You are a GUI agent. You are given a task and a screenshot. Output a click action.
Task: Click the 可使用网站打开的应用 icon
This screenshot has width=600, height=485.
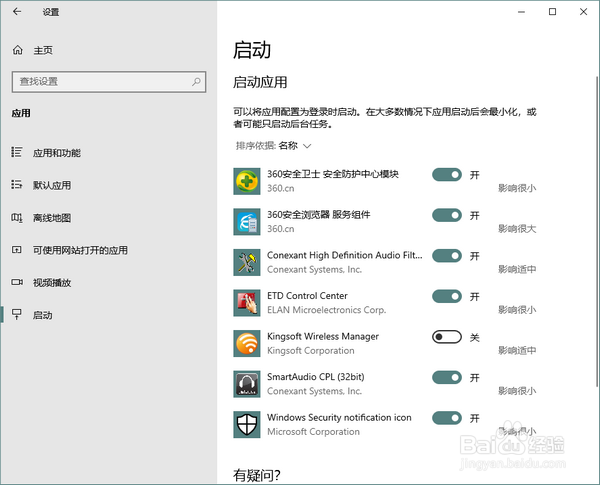pyautogui.click(x=16, y=250)
